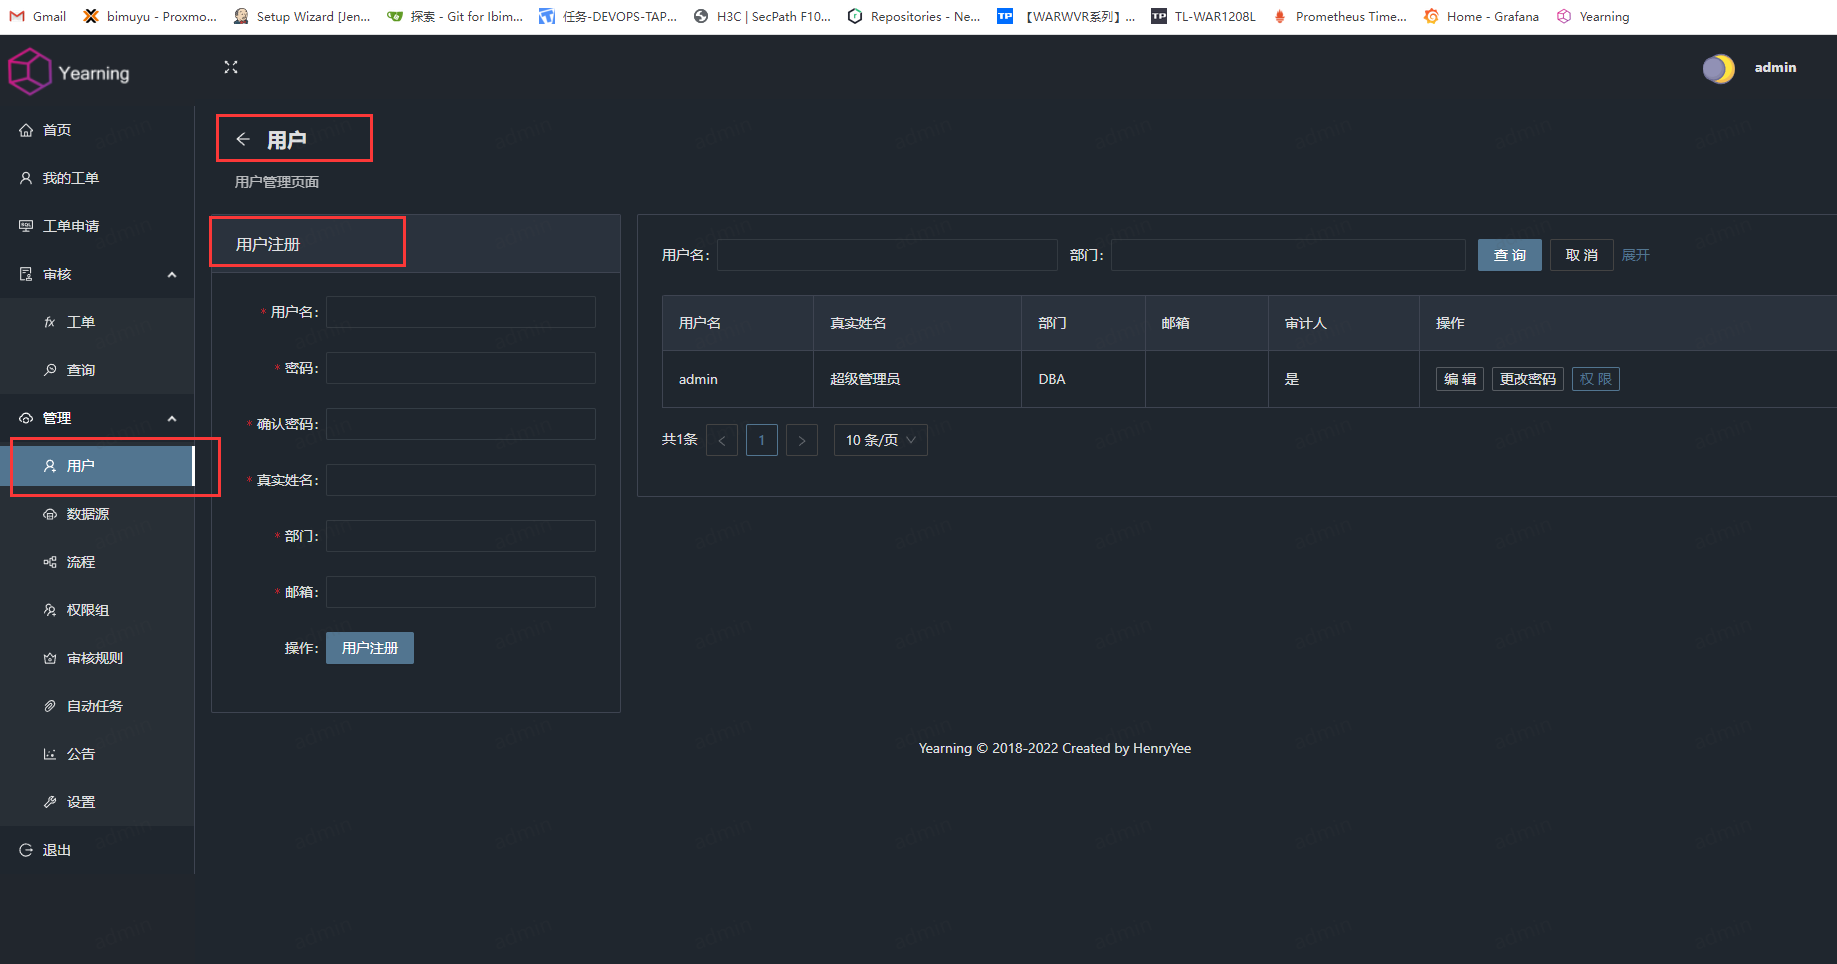
Task: Click the 审核 document icon
Action: coord(26,274)
